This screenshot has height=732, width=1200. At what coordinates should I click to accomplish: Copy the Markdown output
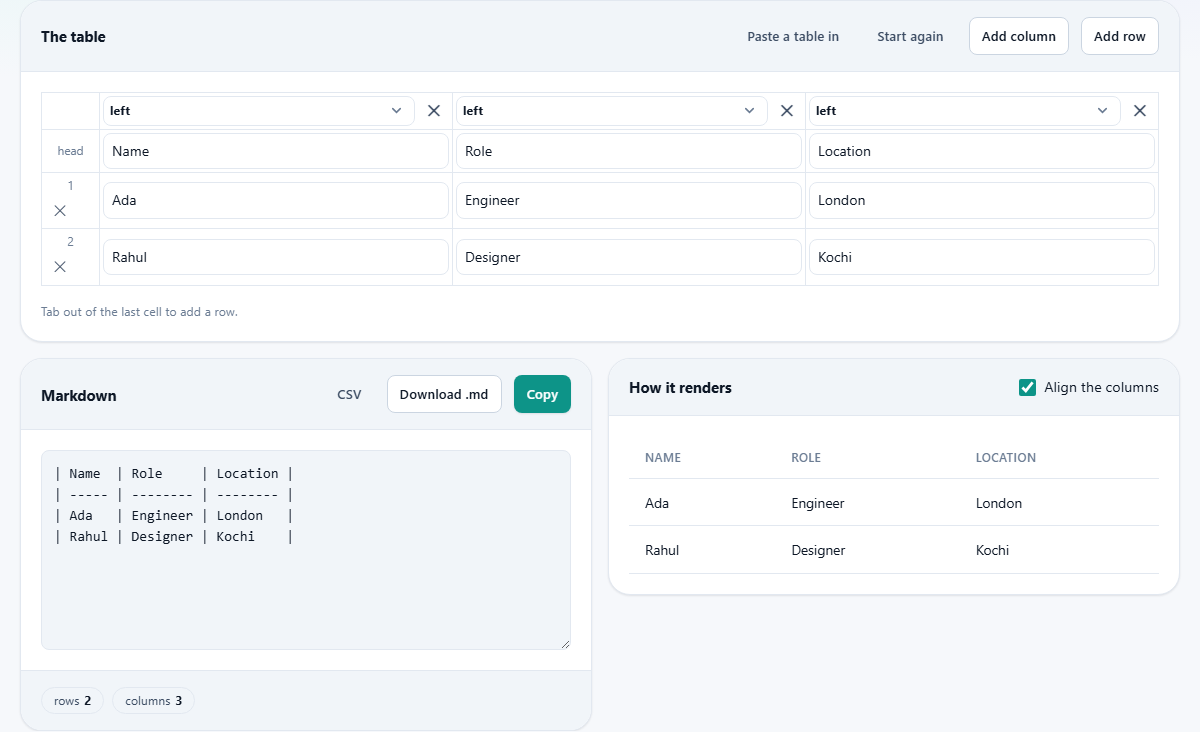point(542,394)
